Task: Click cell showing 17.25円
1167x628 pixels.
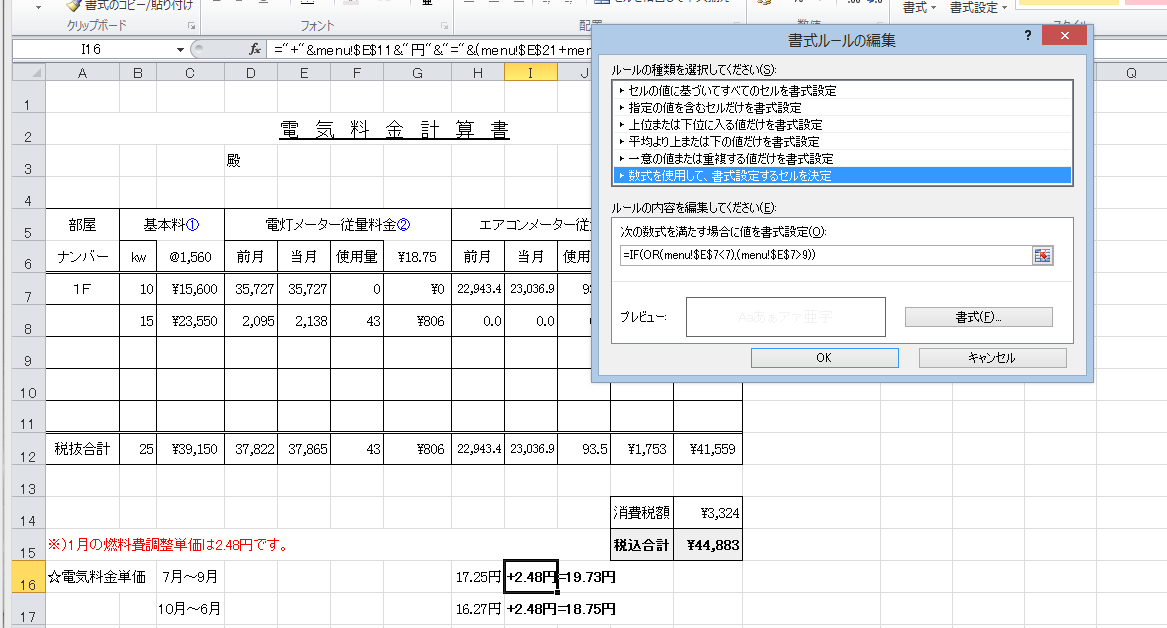Action: pyautogui.click(x=479, y=577)
